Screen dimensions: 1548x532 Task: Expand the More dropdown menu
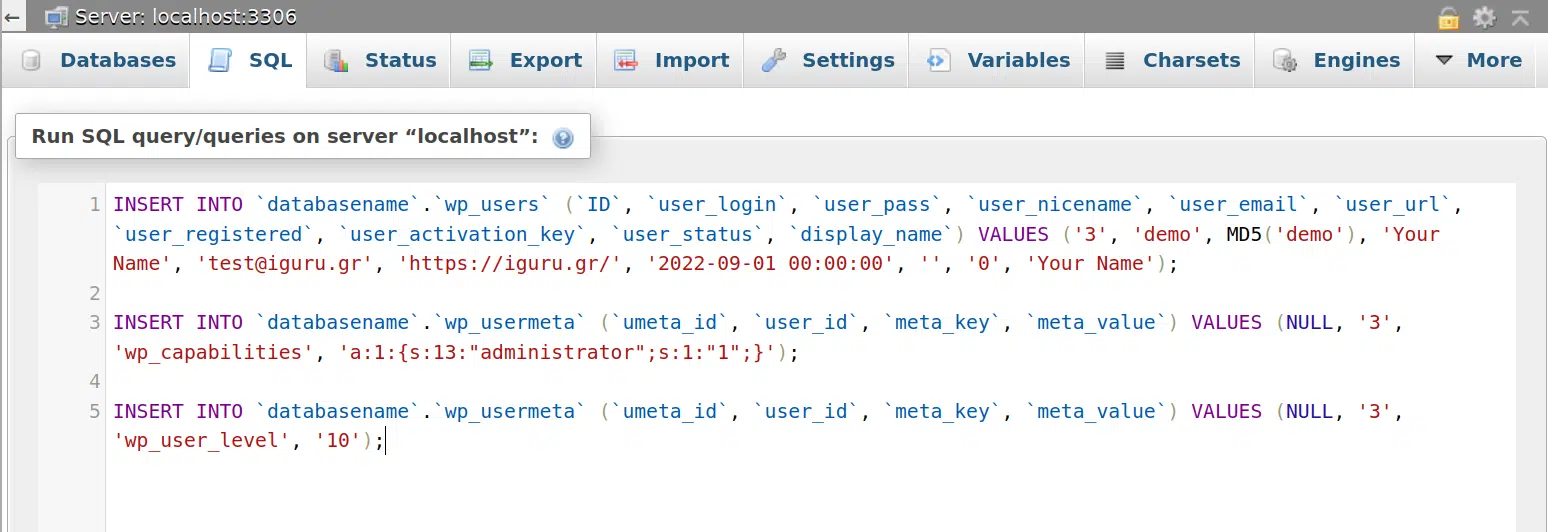coord(1478,60)
